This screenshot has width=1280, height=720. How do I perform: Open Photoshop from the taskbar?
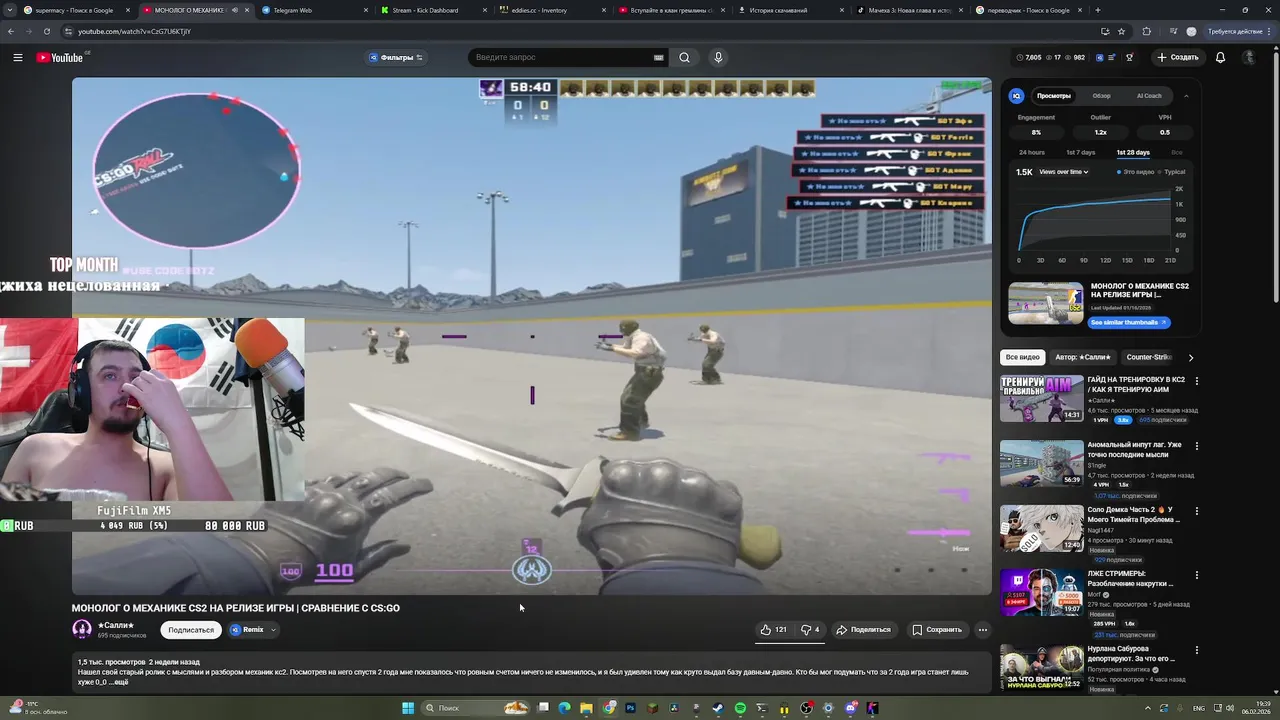(x=630, y=708)
